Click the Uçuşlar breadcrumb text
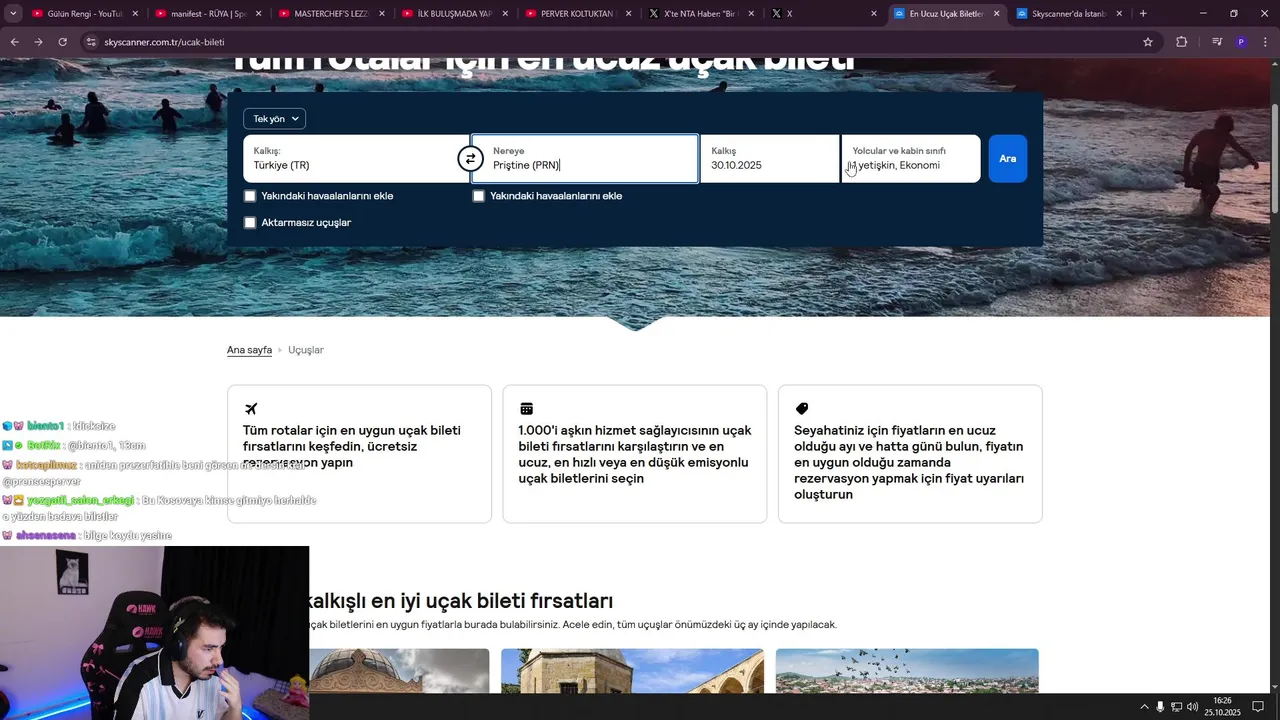 click(306, 350)
